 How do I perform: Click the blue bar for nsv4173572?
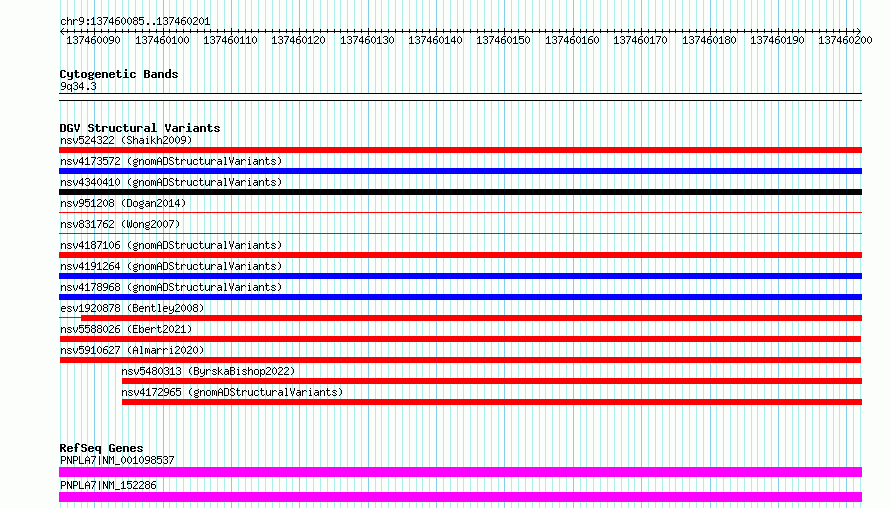460,171
